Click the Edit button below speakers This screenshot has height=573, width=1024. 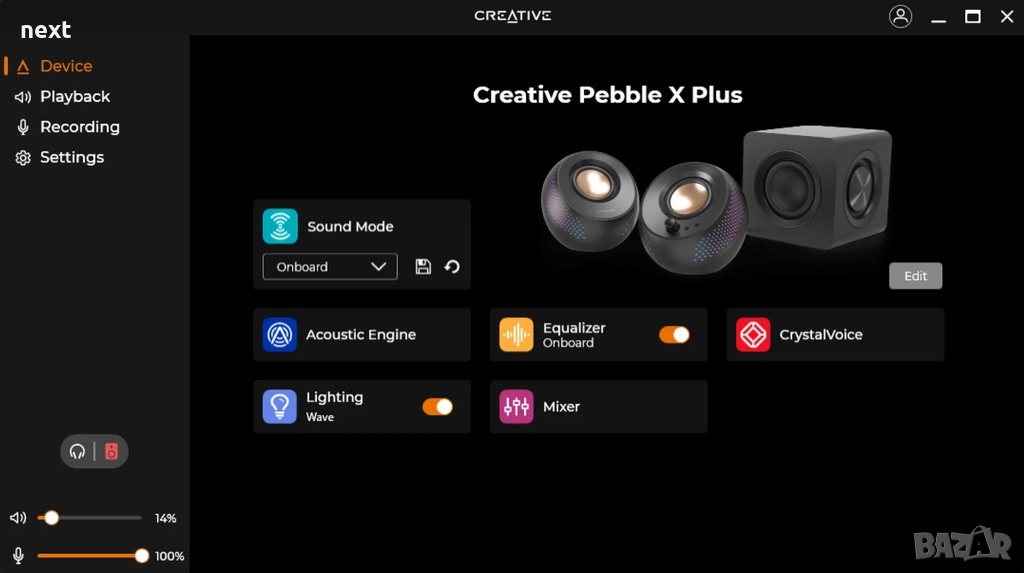(916, 276)
